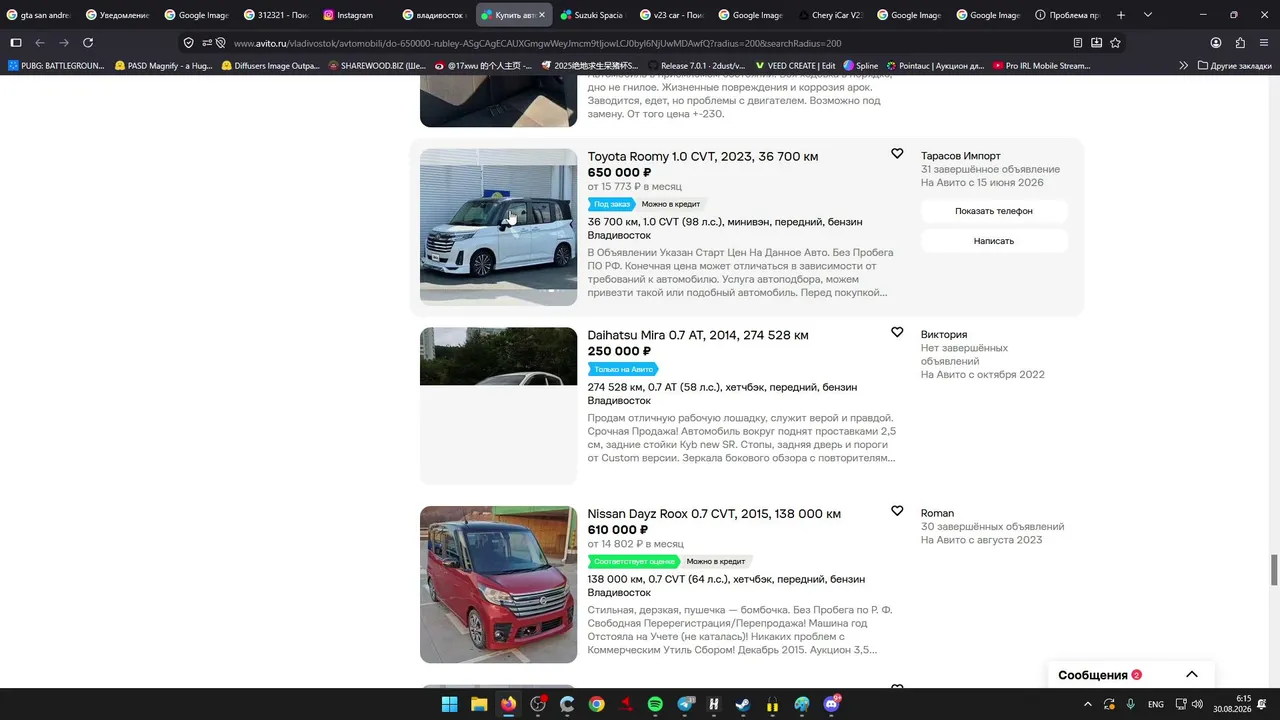Open the Toyota Roomy photo thumbnail
1280x720 pixels.
(x=499, y=227)
